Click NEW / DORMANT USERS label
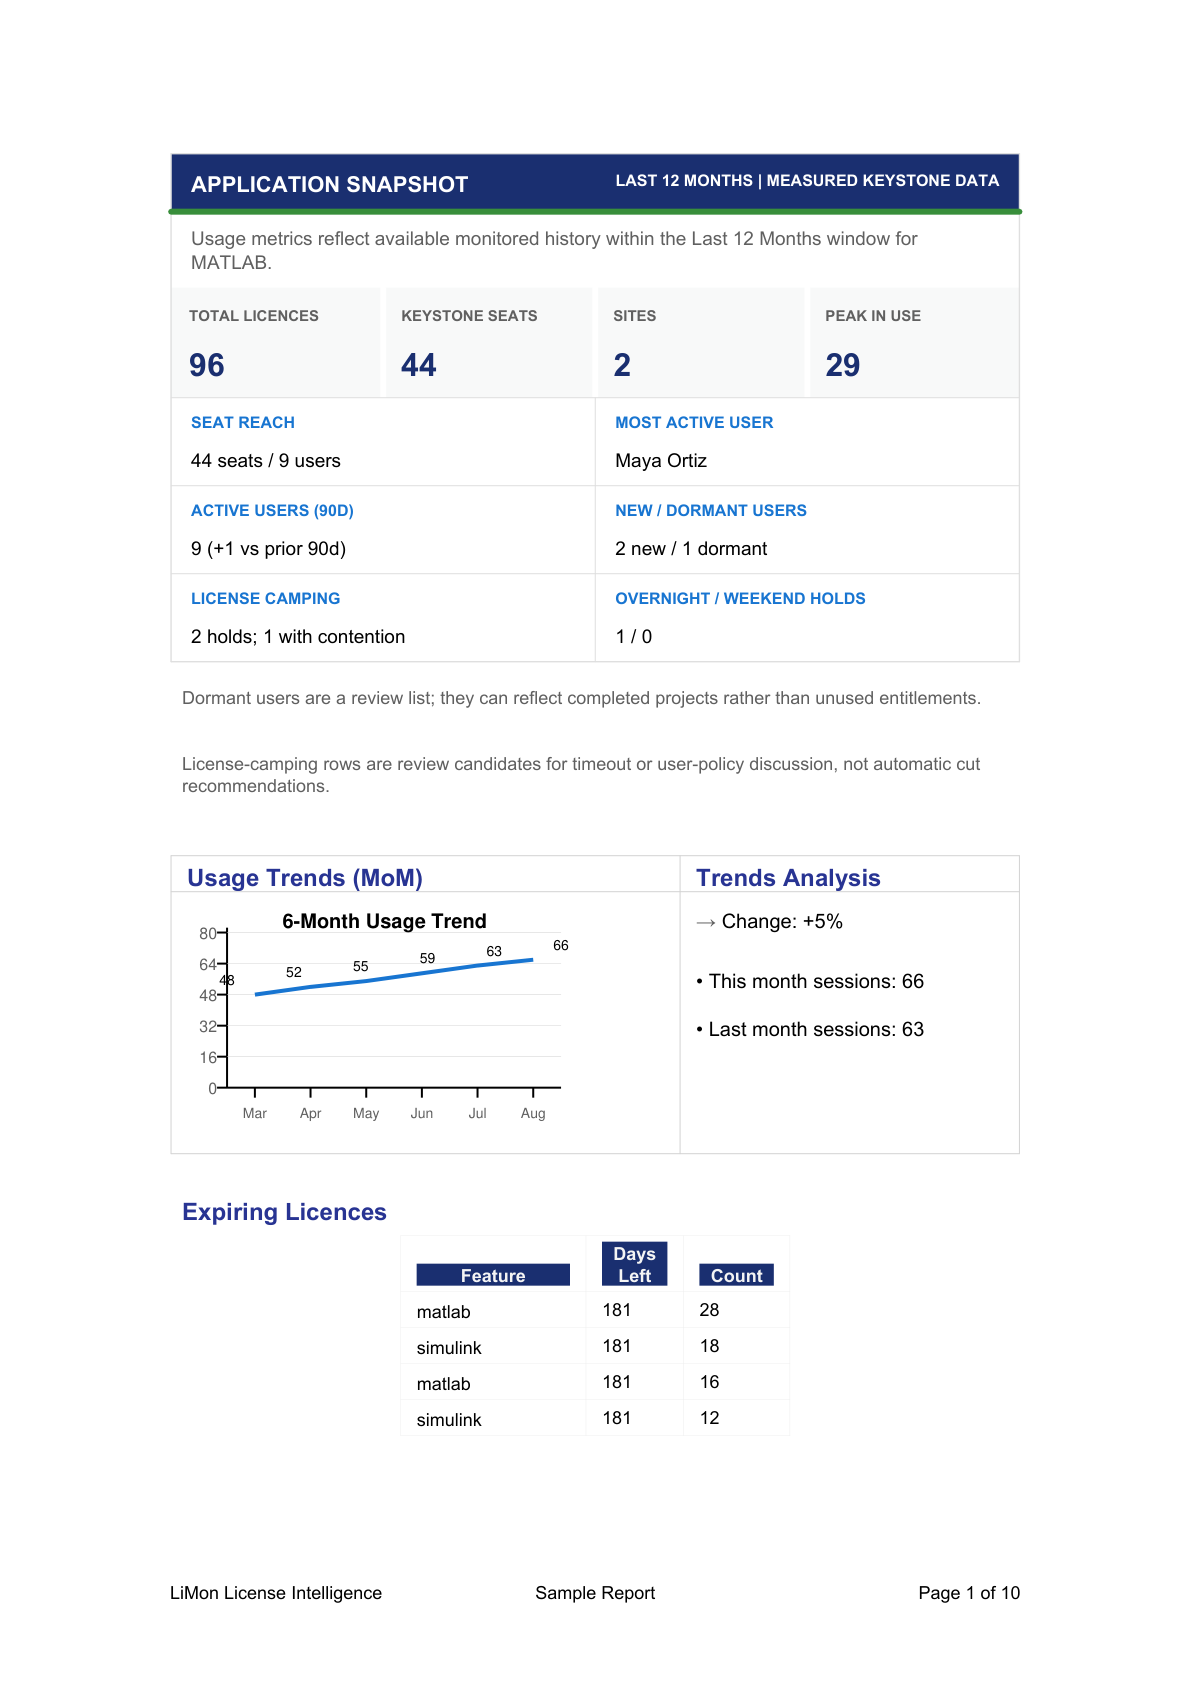The height and width of the screenshot is (1684, 1191). tap(711, 511)
